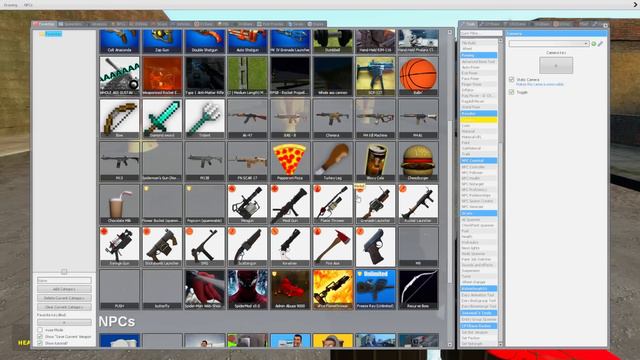The height and width of the screenshot is (360, 640).
Task: Select the SpiderMod weapon tile
Action: [x=247, y=289]
